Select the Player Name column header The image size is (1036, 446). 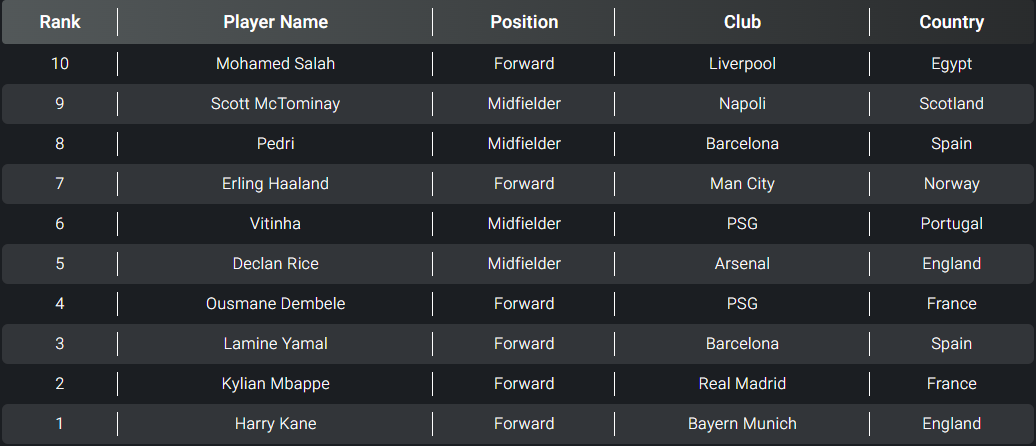click(x=275, y=22)
